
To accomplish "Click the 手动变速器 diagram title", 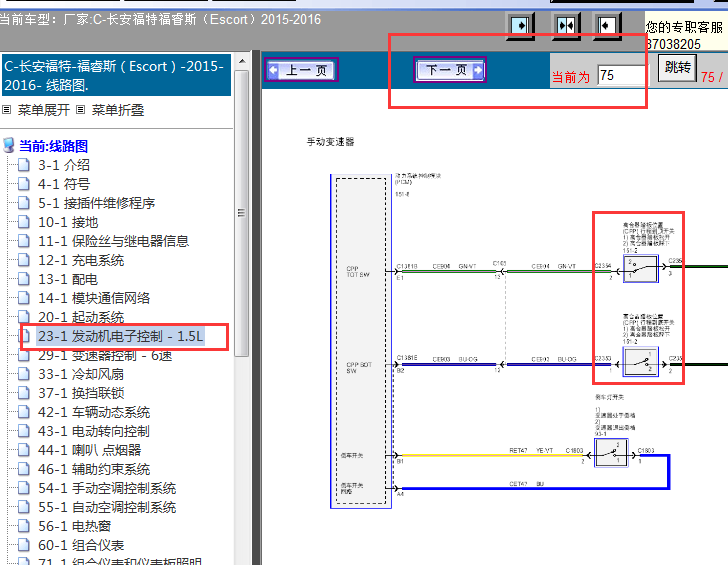I will pyautogui.click(x=331, y=142).
